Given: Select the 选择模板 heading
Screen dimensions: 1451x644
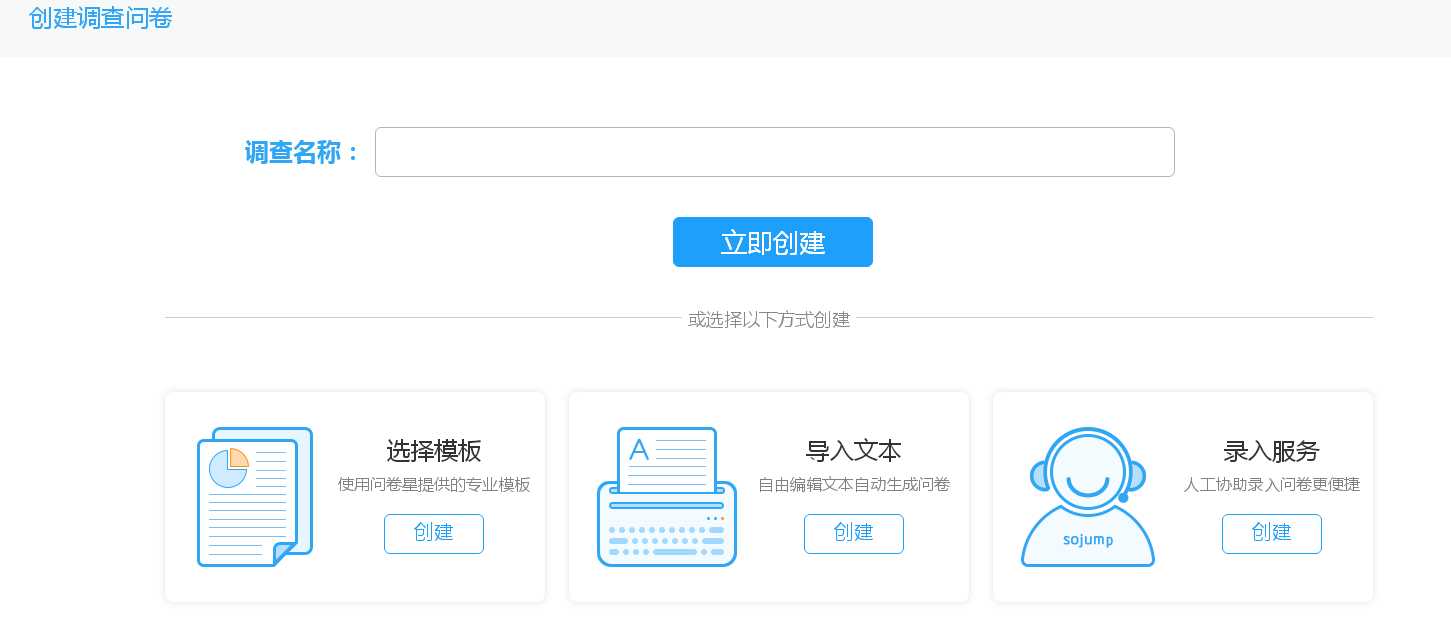Looking at the screenshot, I should pos(434,451).
